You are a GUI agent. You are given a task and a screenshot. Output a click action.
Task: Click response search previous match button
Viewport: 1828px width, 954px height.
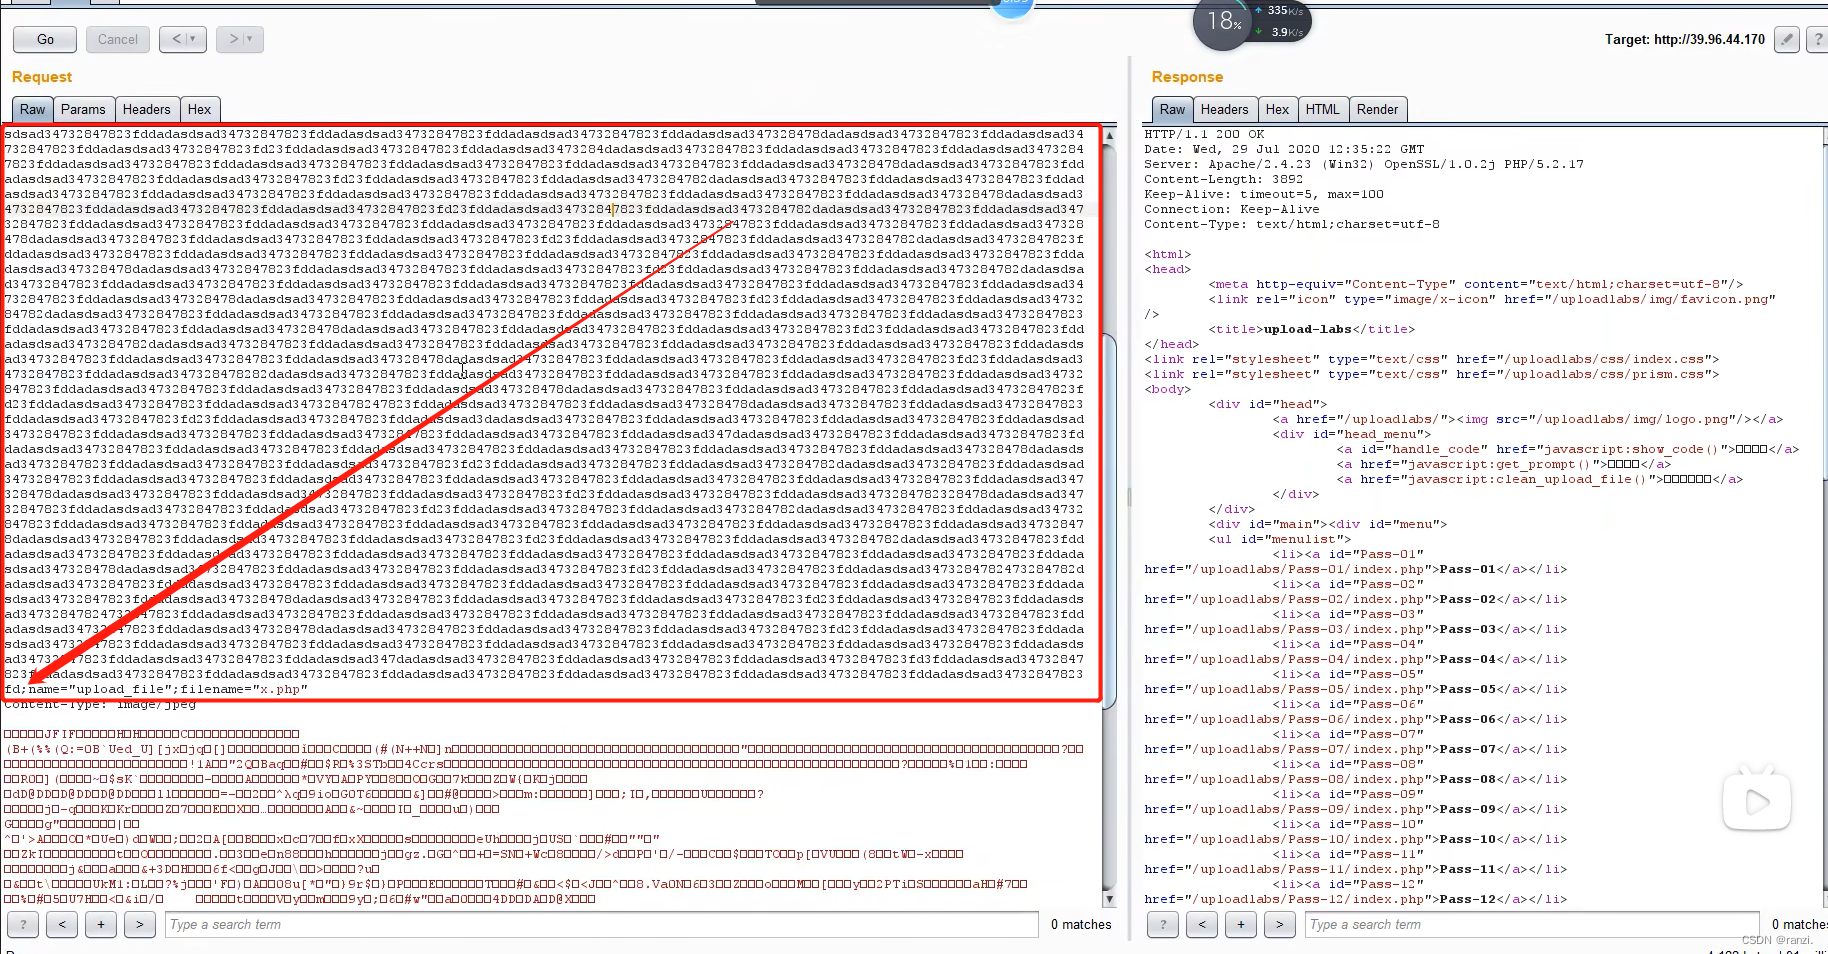point(1202,924)
